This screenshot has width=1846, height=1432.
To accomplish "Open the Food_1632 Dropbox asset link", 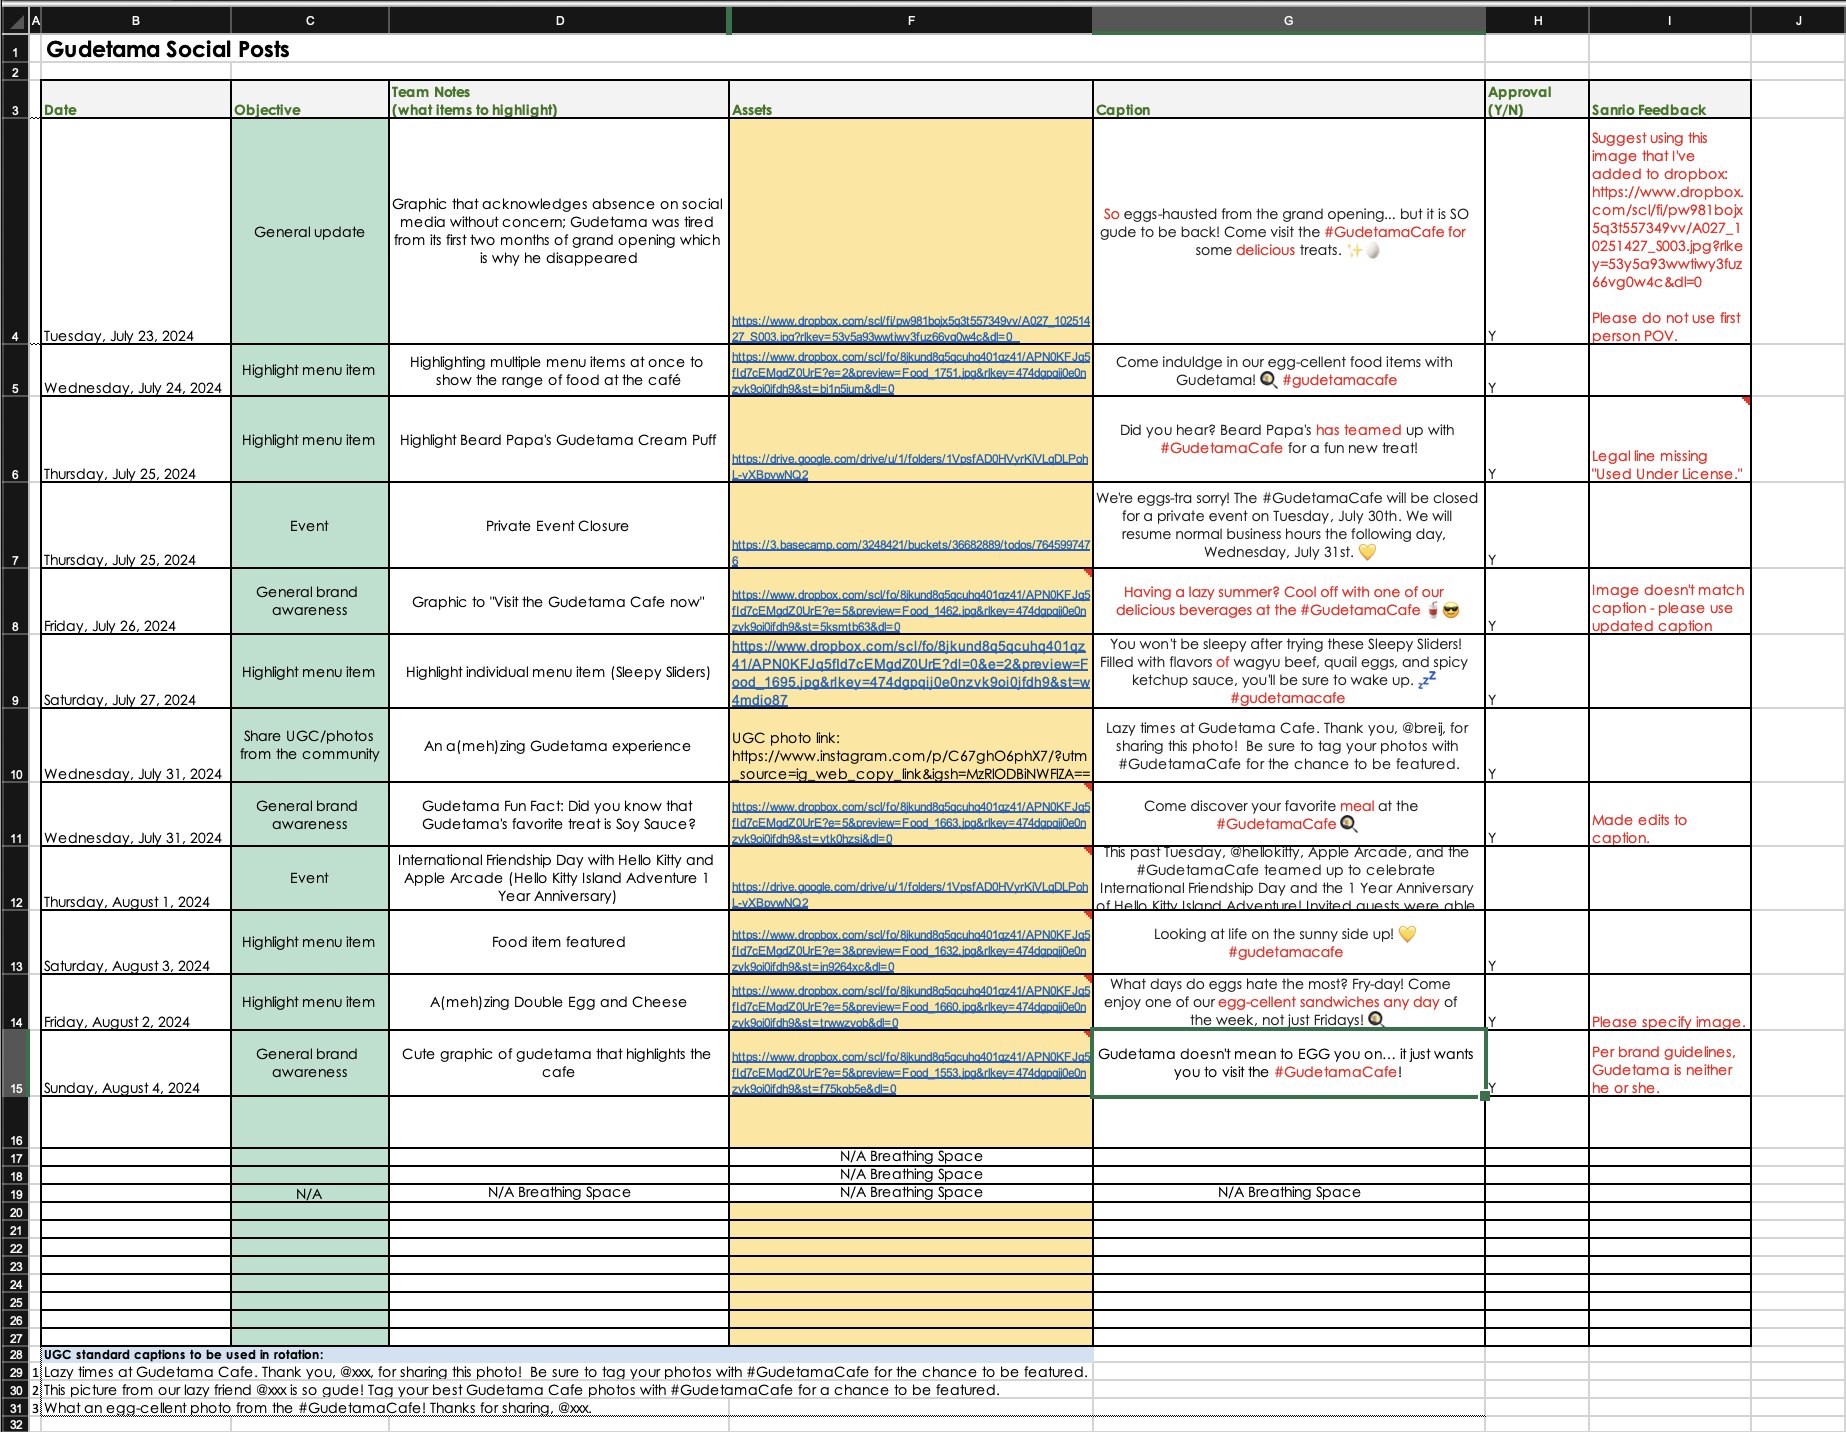I will tap(910, 950).
